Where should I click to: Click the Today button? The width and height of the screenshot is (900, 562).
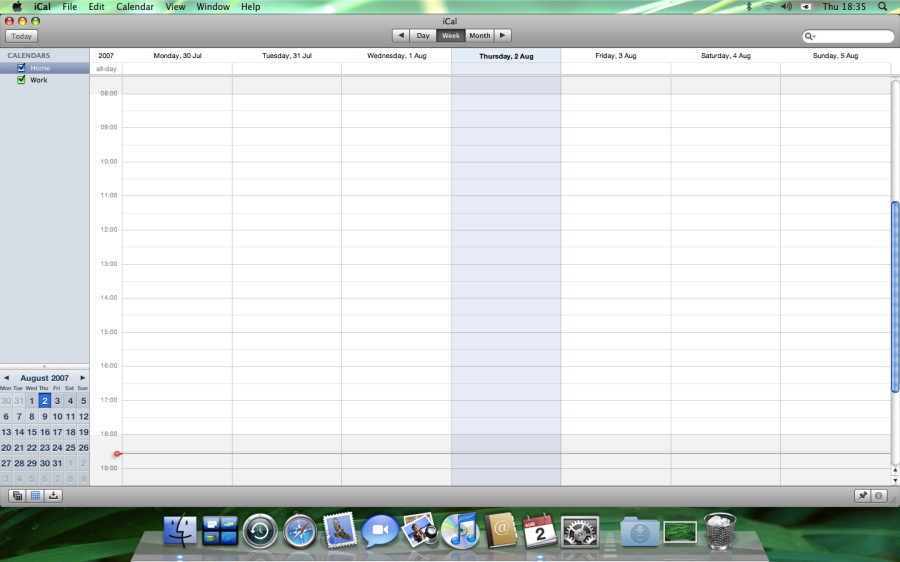(21, 36)
